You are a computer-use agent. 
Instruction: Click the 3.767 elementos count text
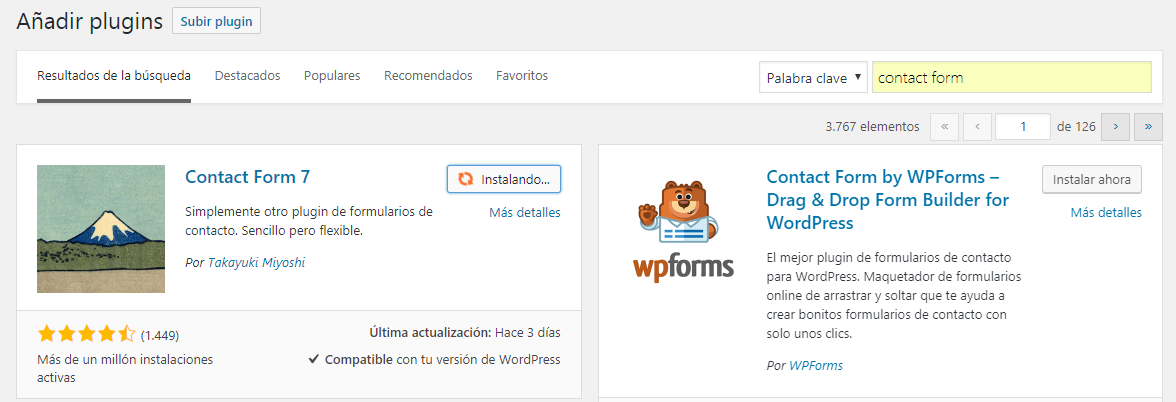click(x=872, y=127)
